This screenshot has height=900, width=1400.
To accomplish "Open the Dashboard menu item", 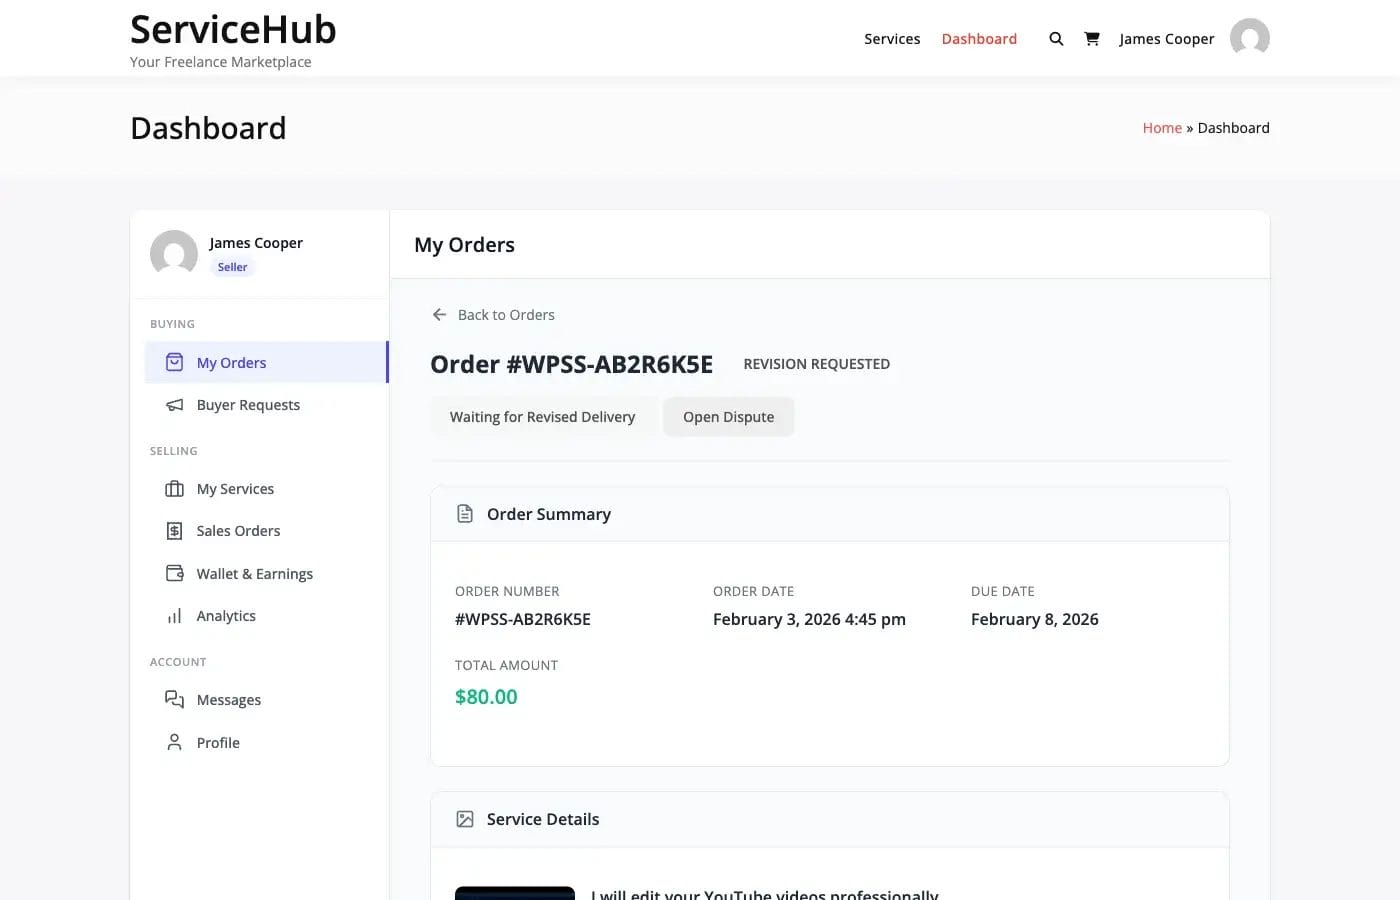I will pyautogui.click(x=979, y=38).
